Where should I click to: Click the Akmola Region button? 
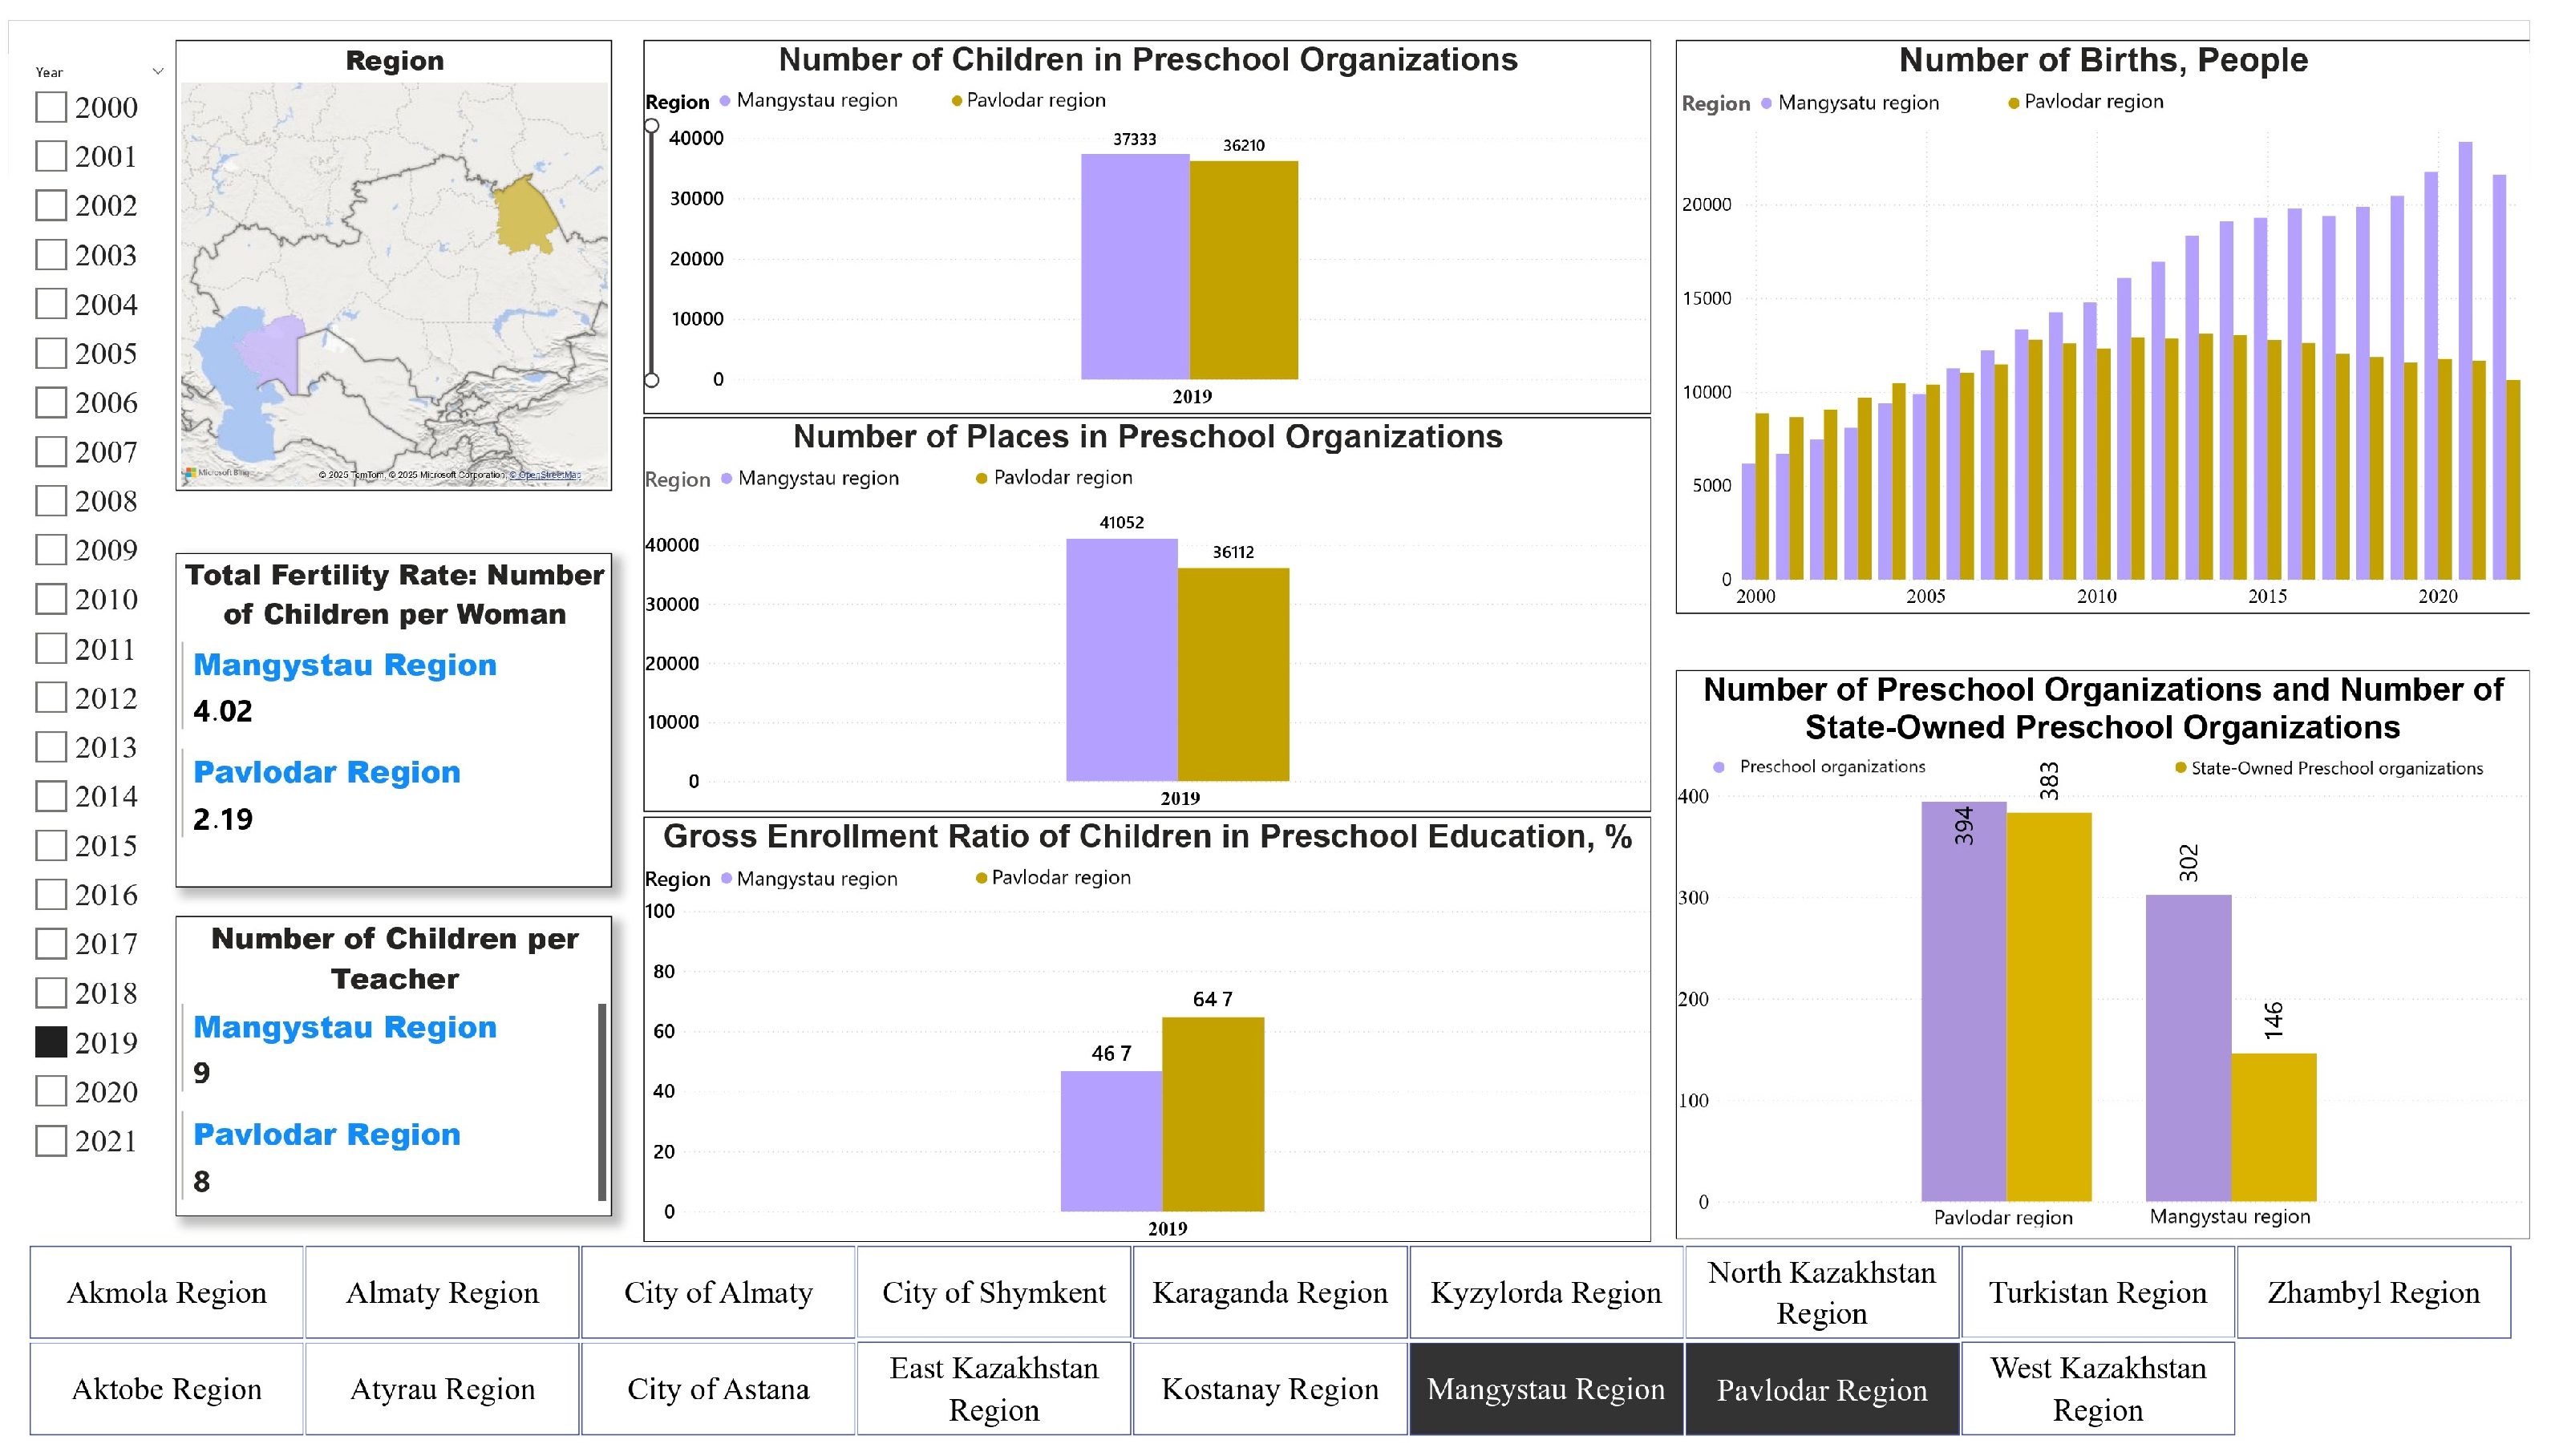(x=166, y=1292)
